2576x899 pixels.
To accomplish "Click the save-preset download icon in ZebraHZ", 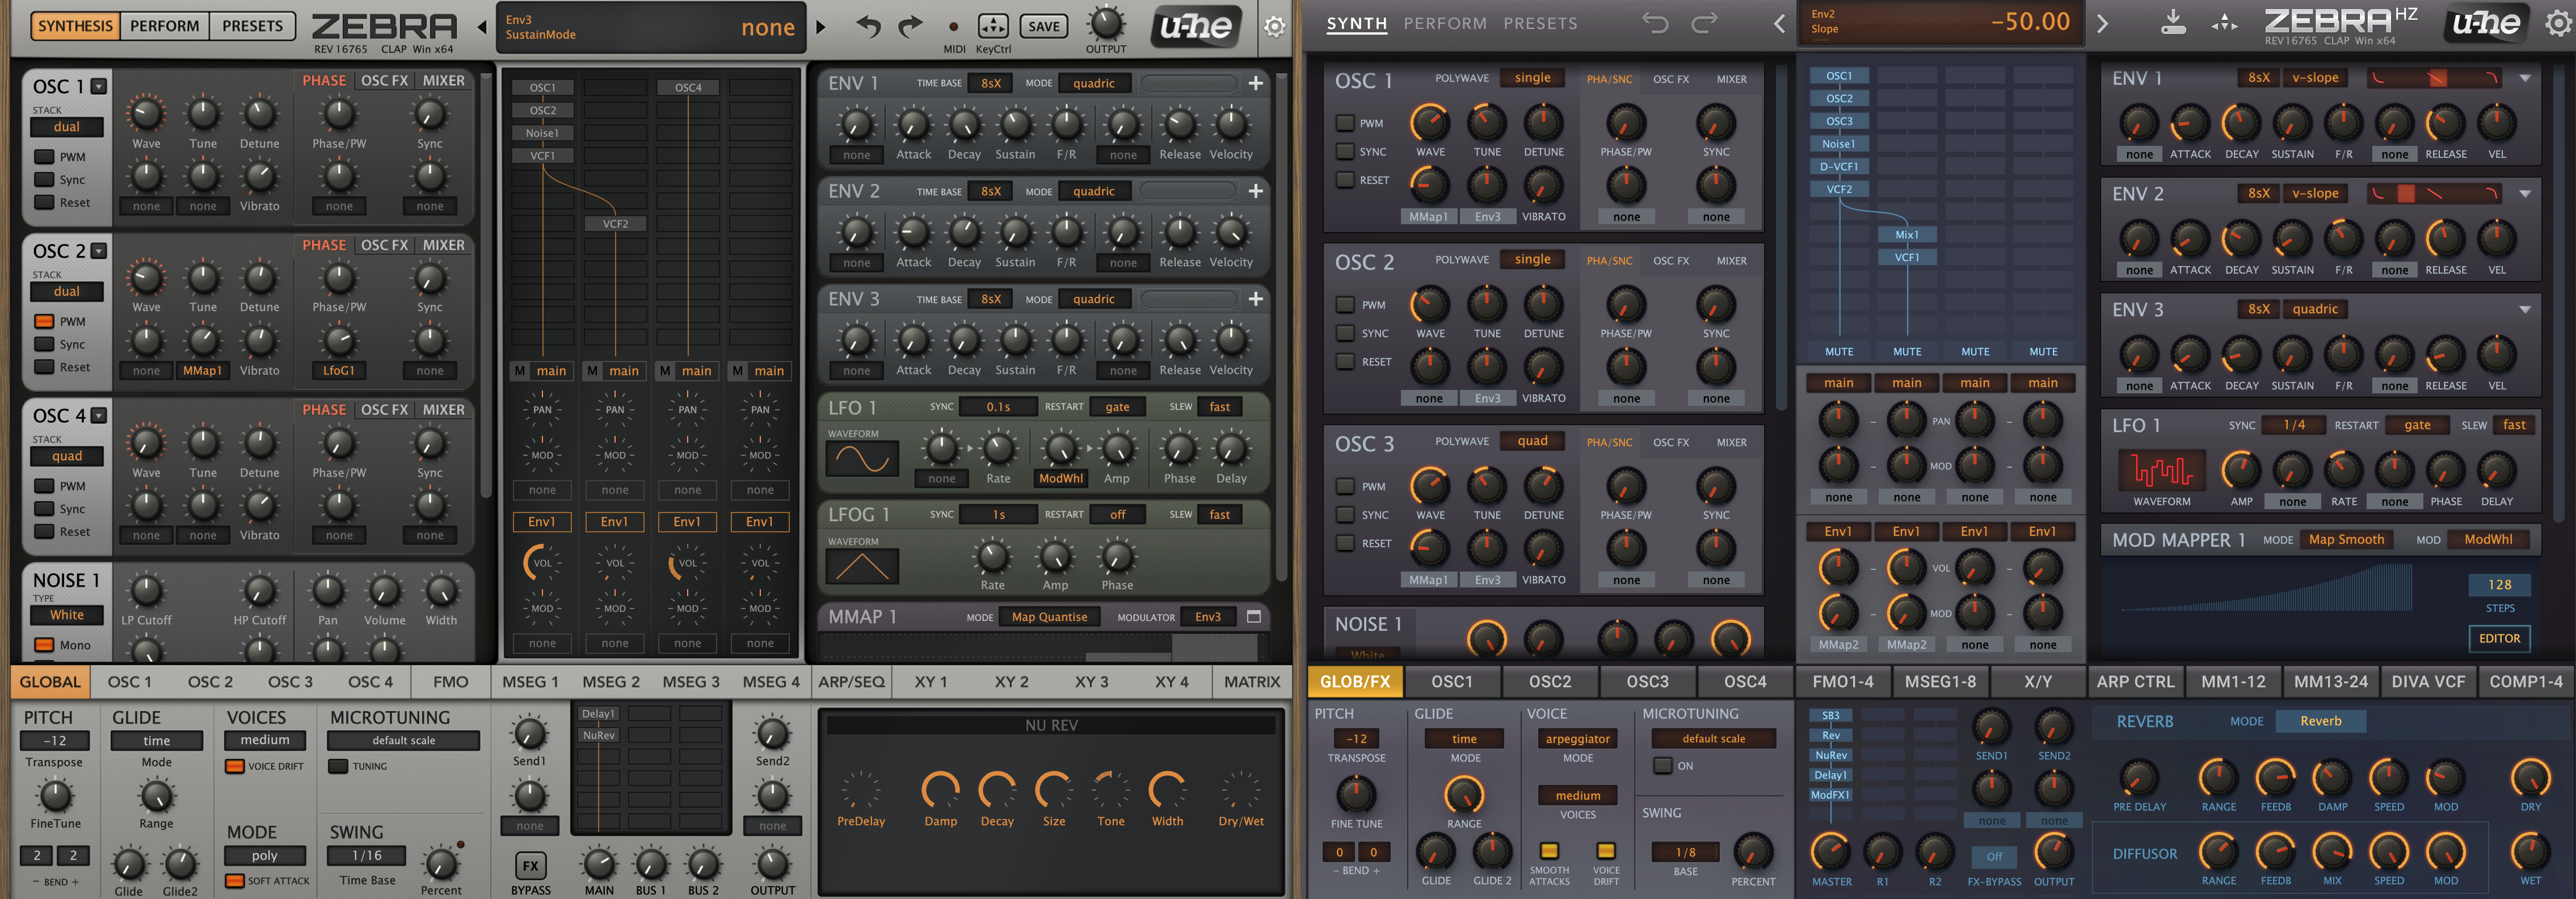I will point(2172,22).
